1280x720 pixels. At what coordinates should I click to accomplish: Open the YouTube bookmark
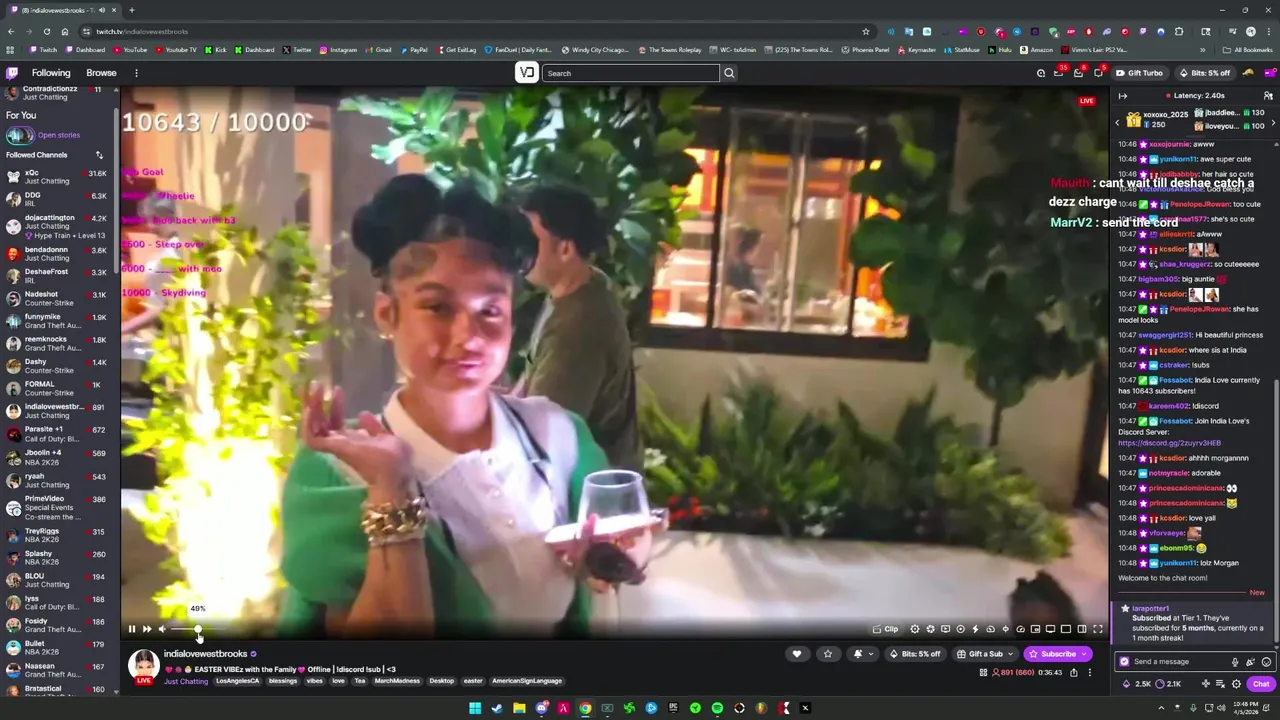pyautogui.click(x=130, y=50)
